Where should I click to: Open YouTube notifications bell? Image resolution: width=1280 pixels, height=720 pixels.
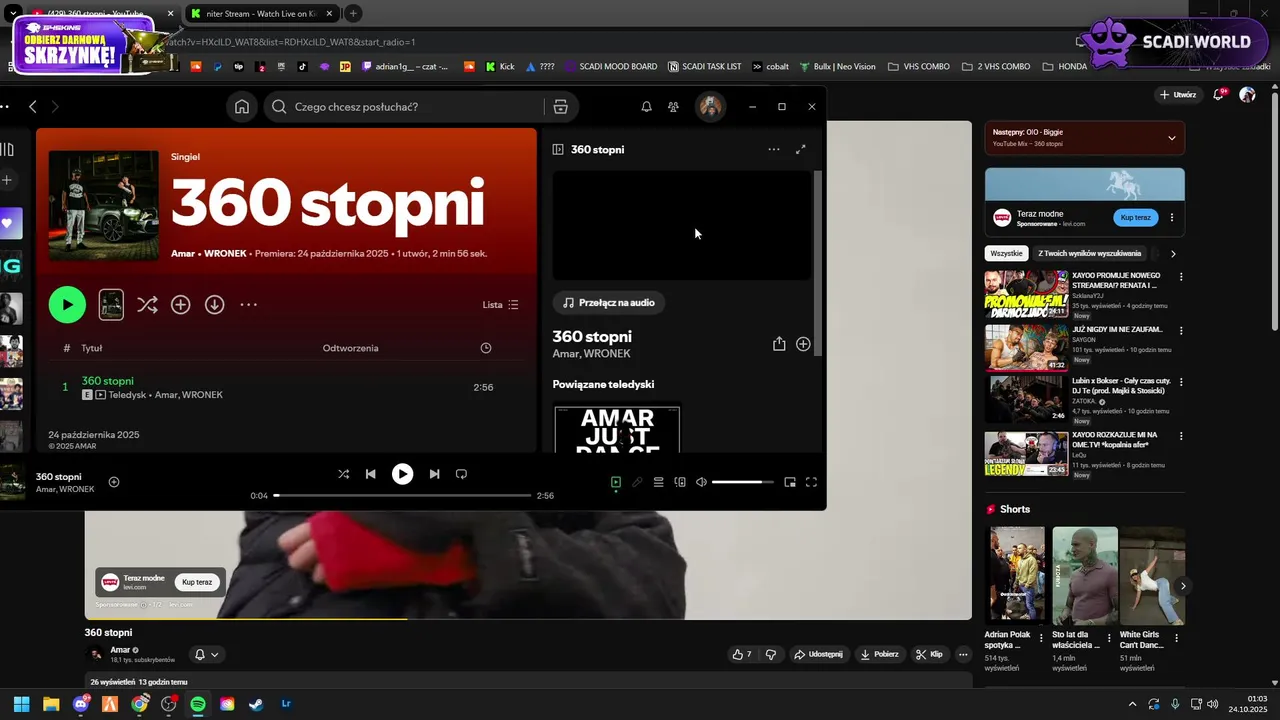[1219, 94]
